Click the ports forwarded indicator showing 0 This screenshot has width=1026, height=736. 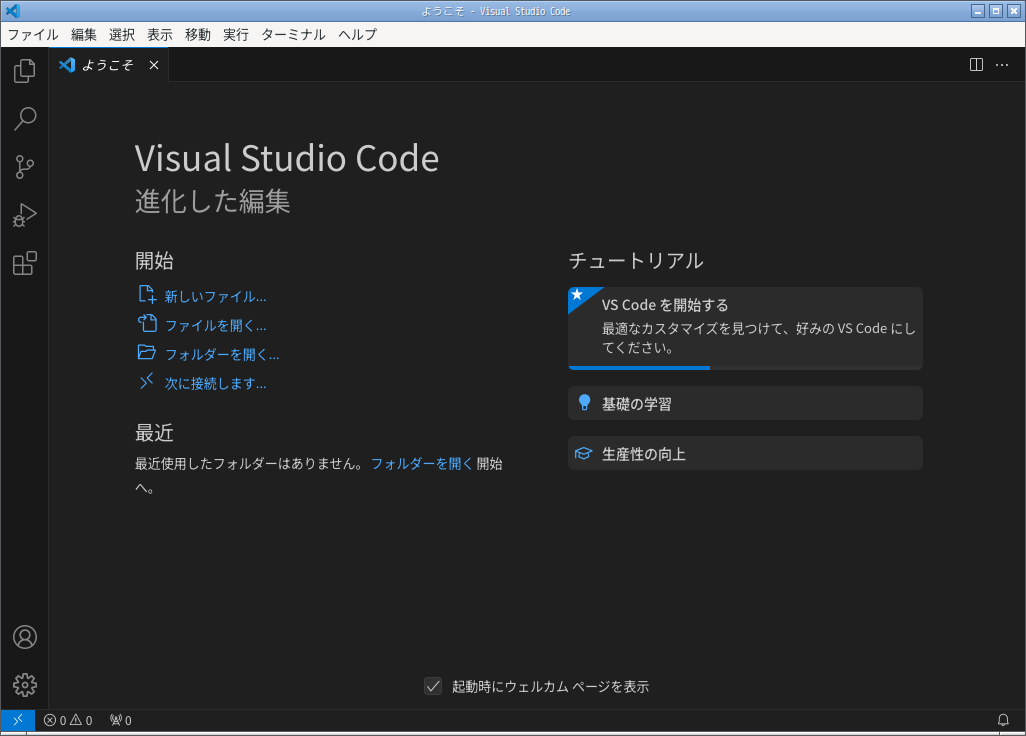point(121,720)
